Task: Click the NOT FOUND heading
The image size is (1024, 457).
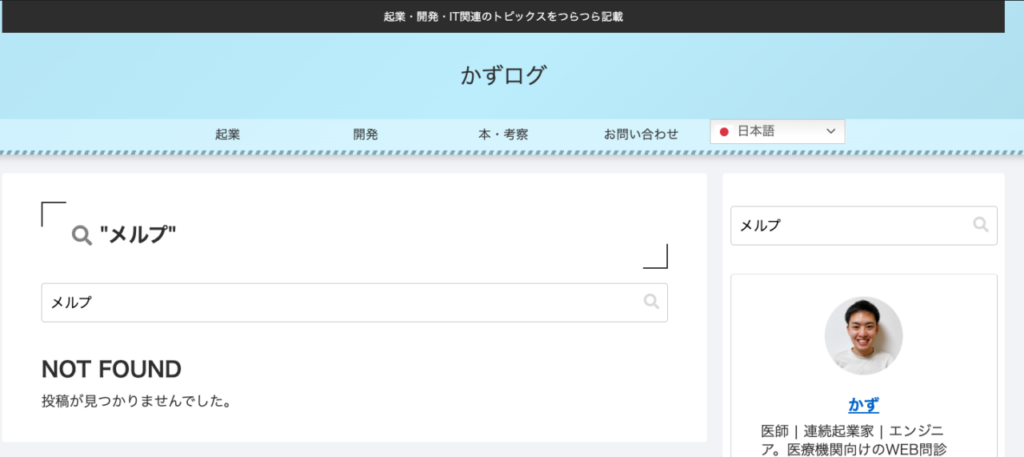Action: (111, 370)
